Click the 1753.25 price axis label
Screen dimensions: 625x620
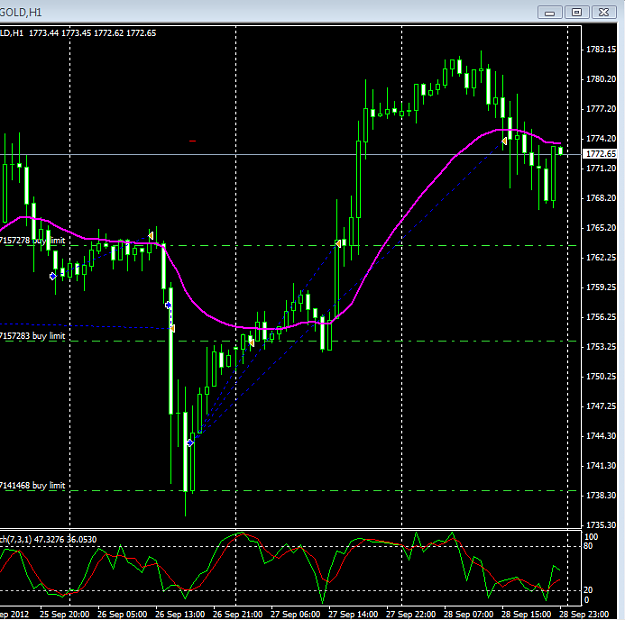tap(601, 347)
